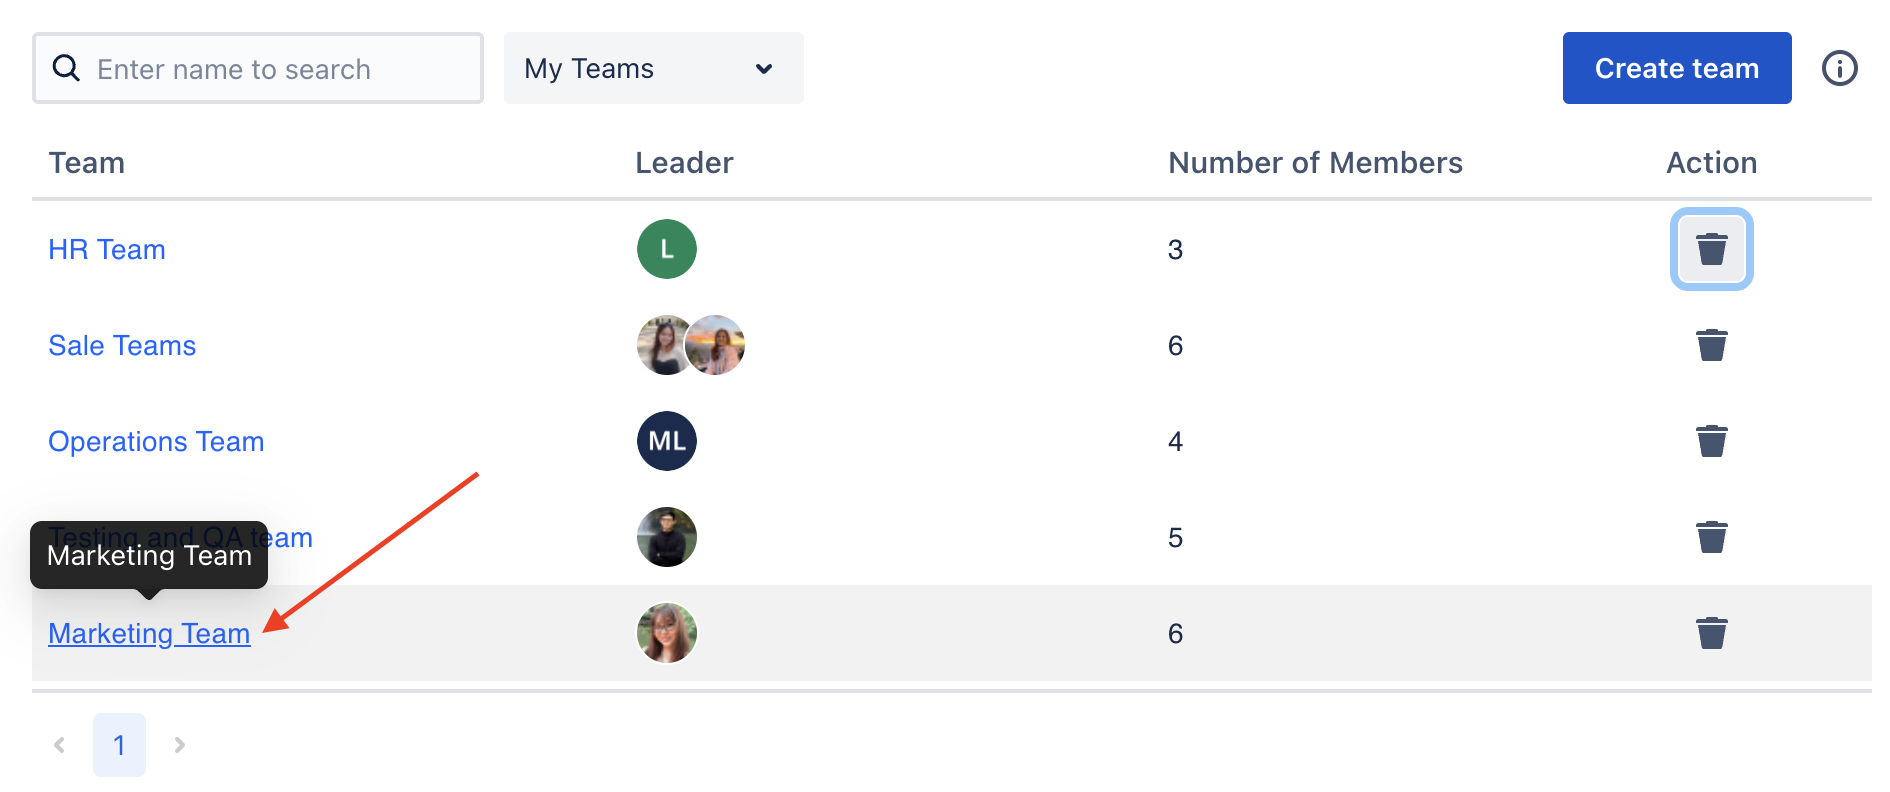1890x792 pixels.
Task: Select the ML leader avatar
Action: [x=667, y=441]
